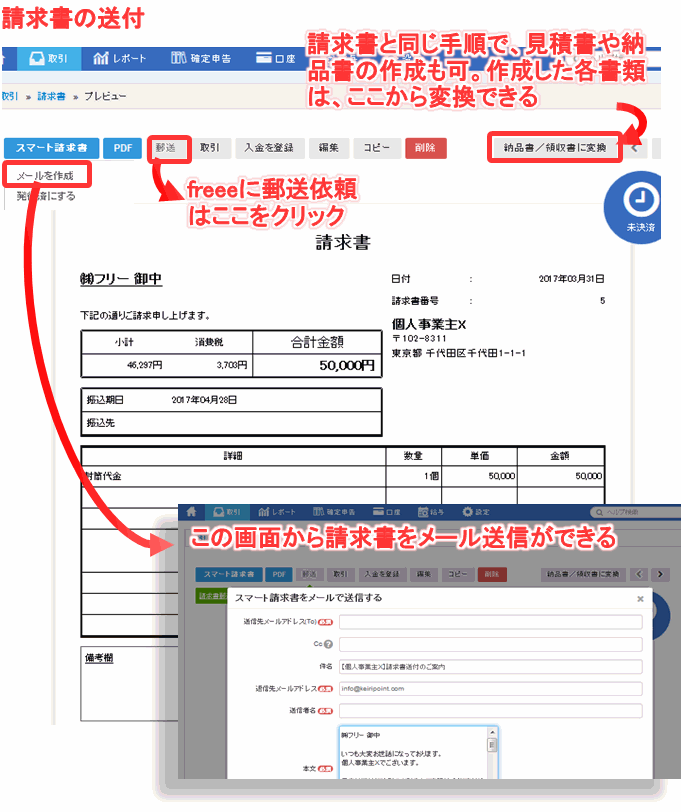Click コピー button in lower window toolbar

pos(457,574)
